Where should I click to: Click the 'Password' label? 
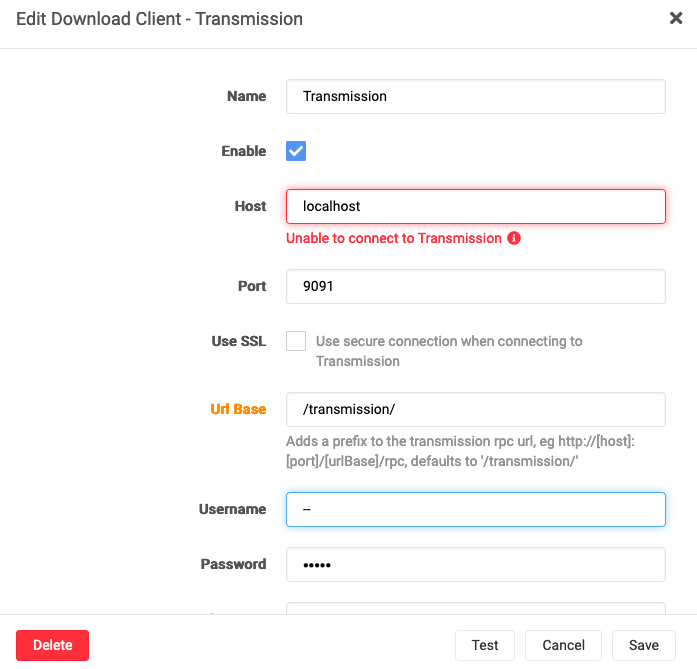(233, 564)
